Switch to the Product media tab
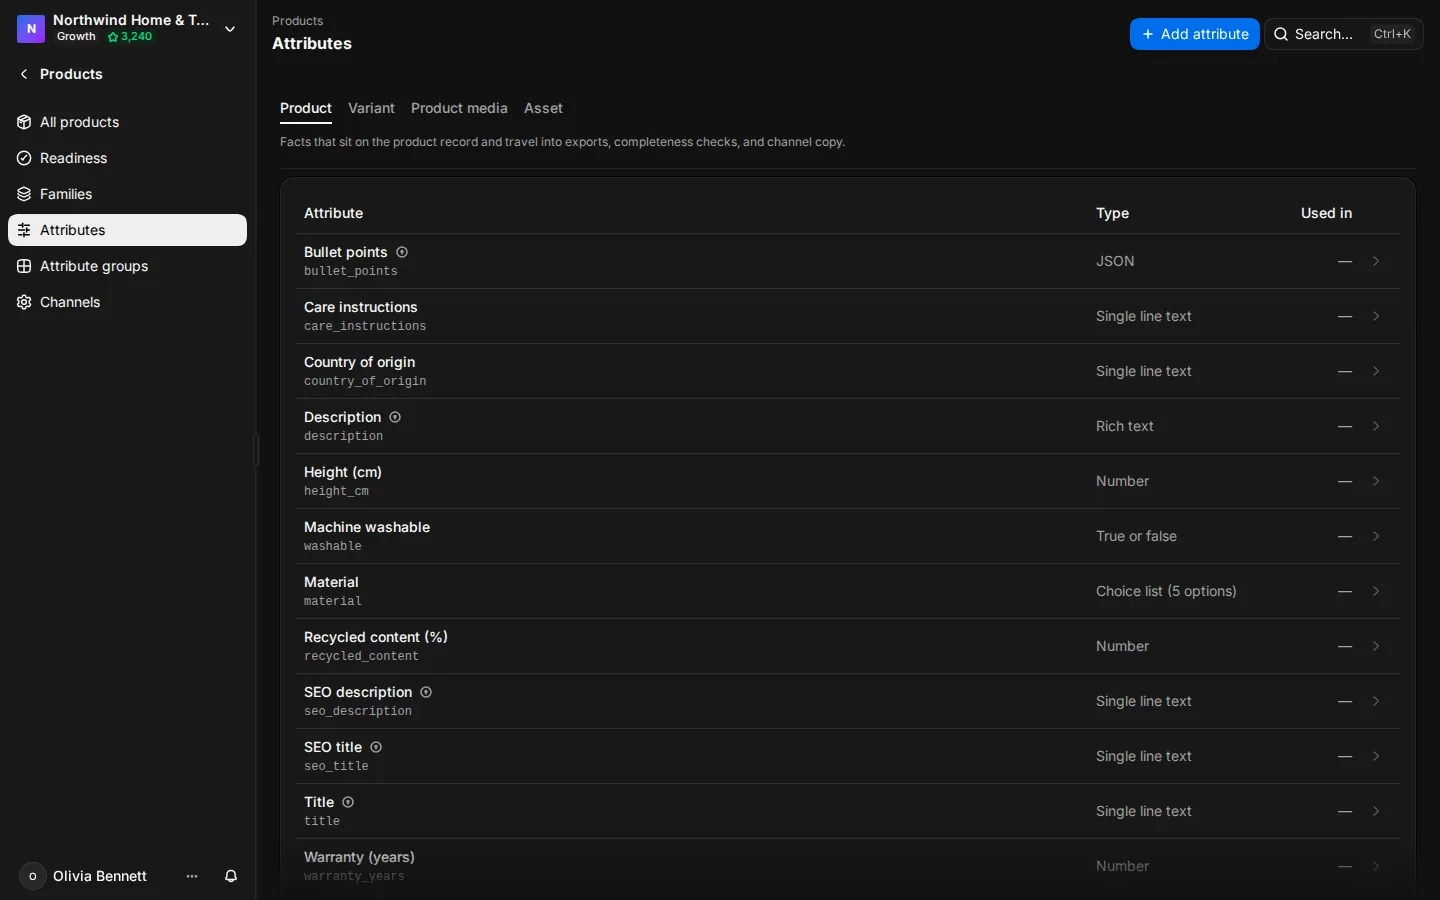Screen dimensions: 1440x900 coord(459,108)
